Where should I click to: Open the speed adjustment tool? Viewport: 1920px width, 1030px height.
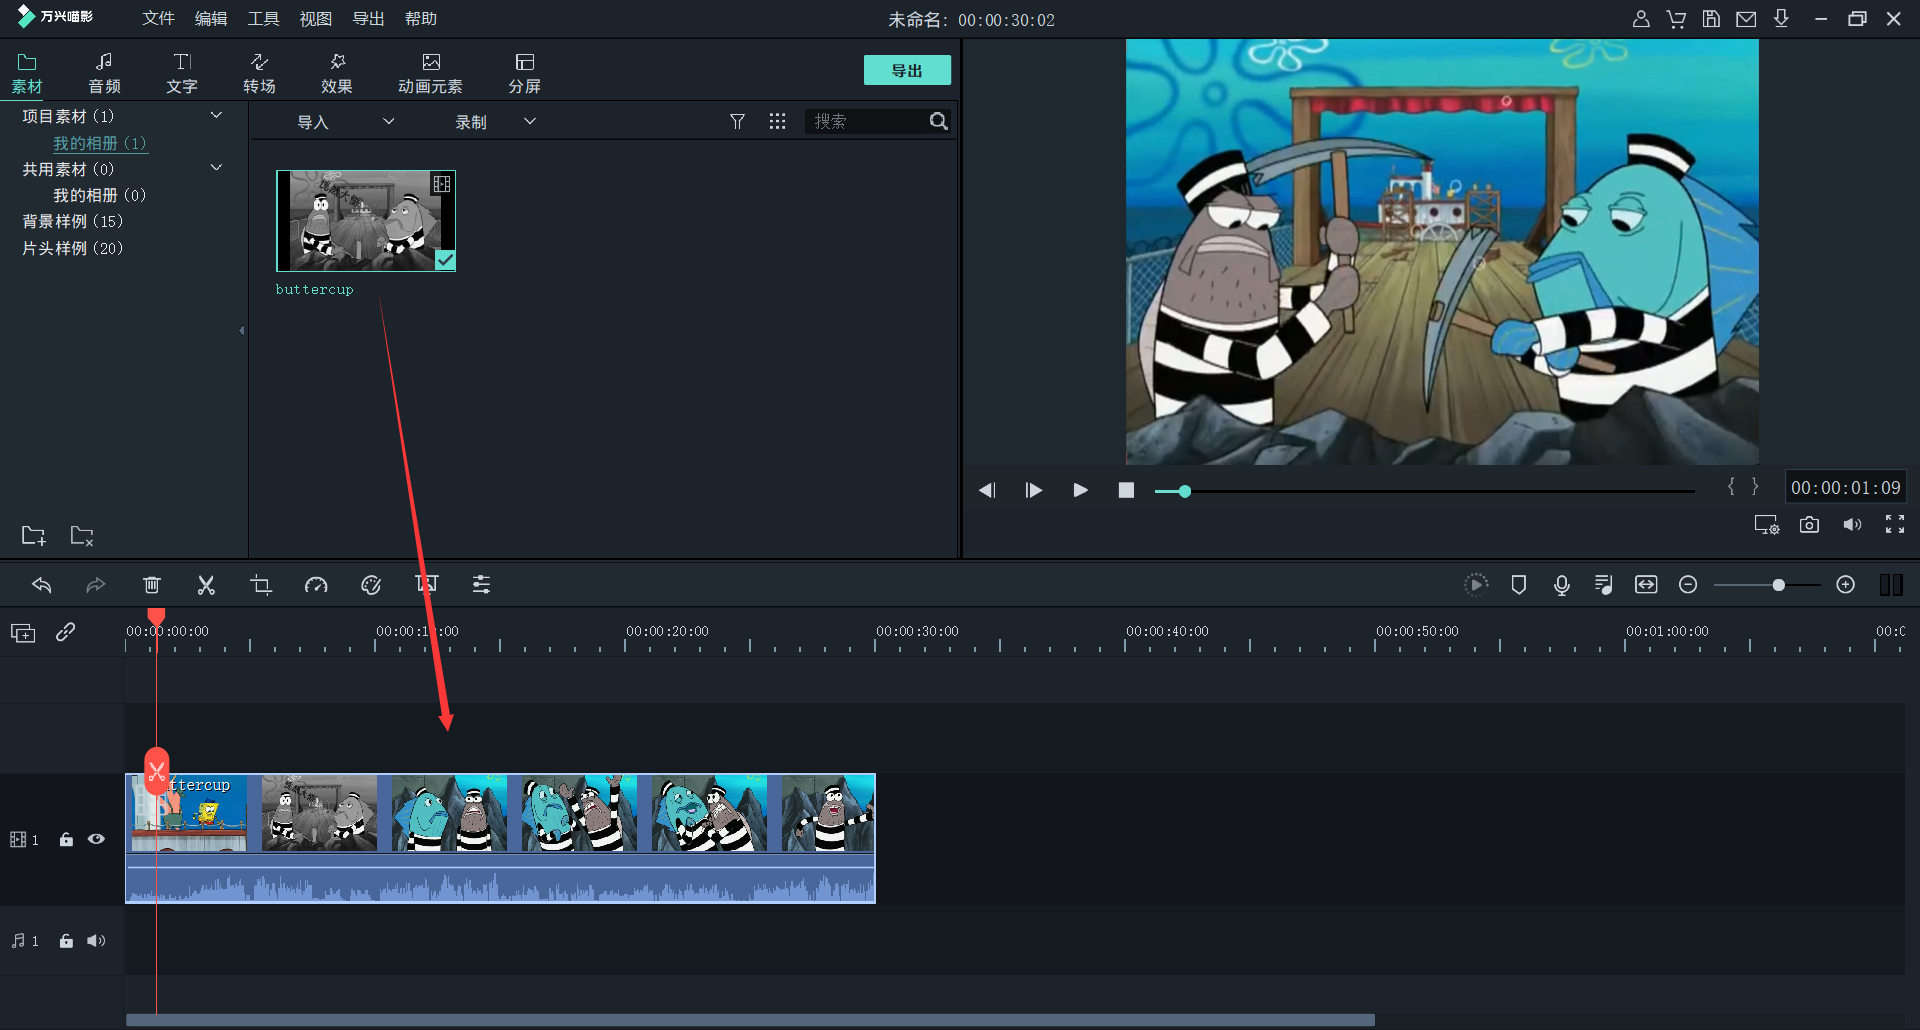316,585
